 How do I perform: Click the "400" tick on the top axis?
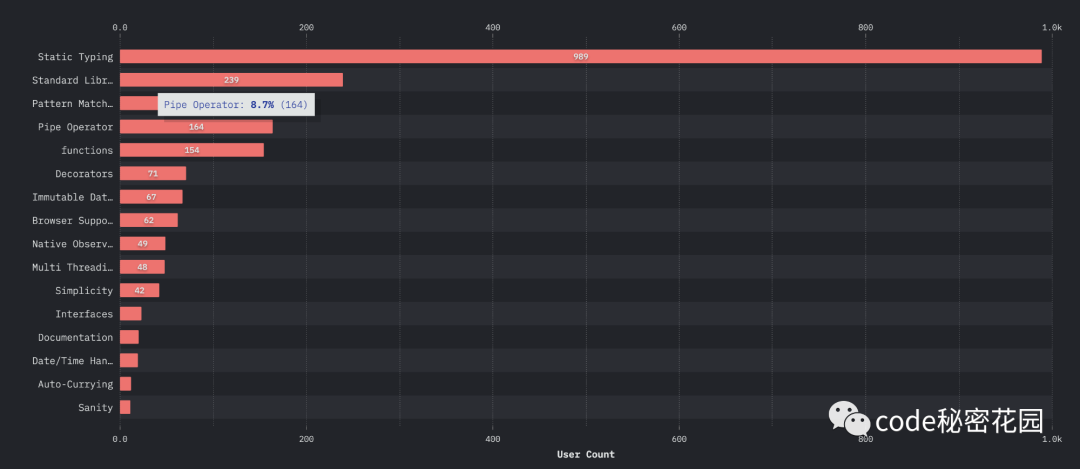(492, 28)
